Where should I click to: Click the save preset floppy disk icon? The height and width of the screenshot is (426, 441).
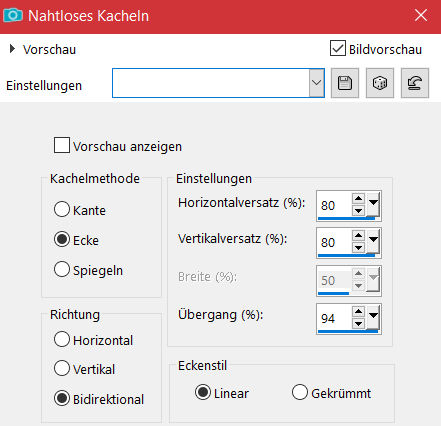(345, 83)
